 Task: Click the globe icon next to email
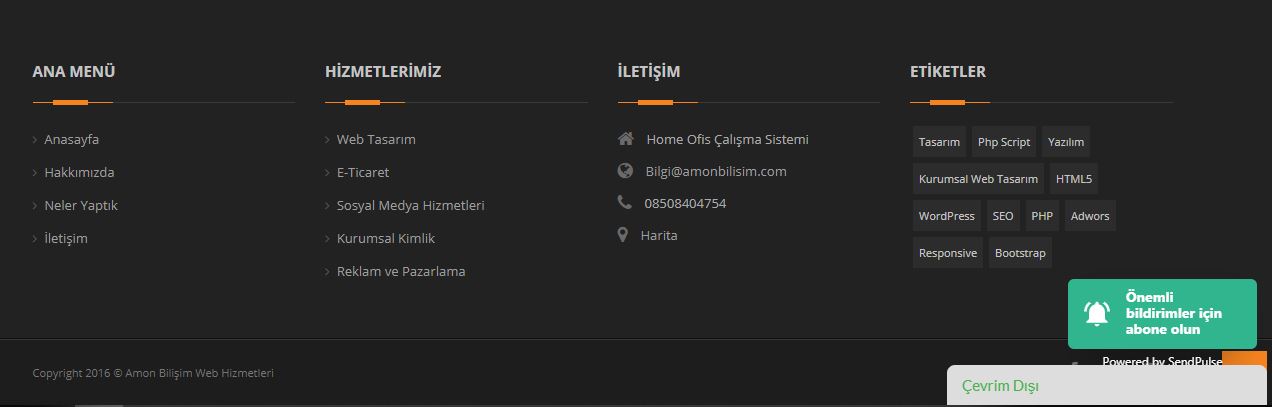[x=626, y=171]
